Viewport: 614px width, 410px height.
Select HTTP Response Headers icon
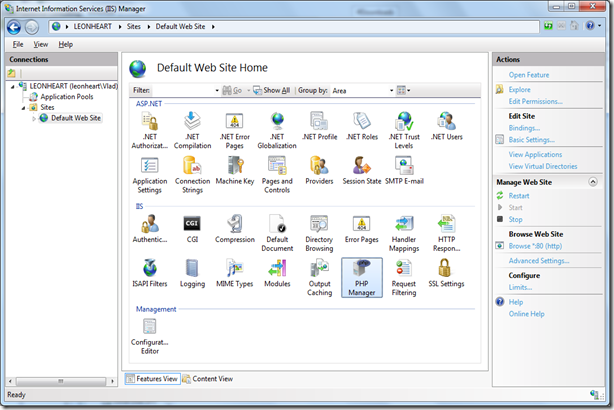tap(446, 233)
